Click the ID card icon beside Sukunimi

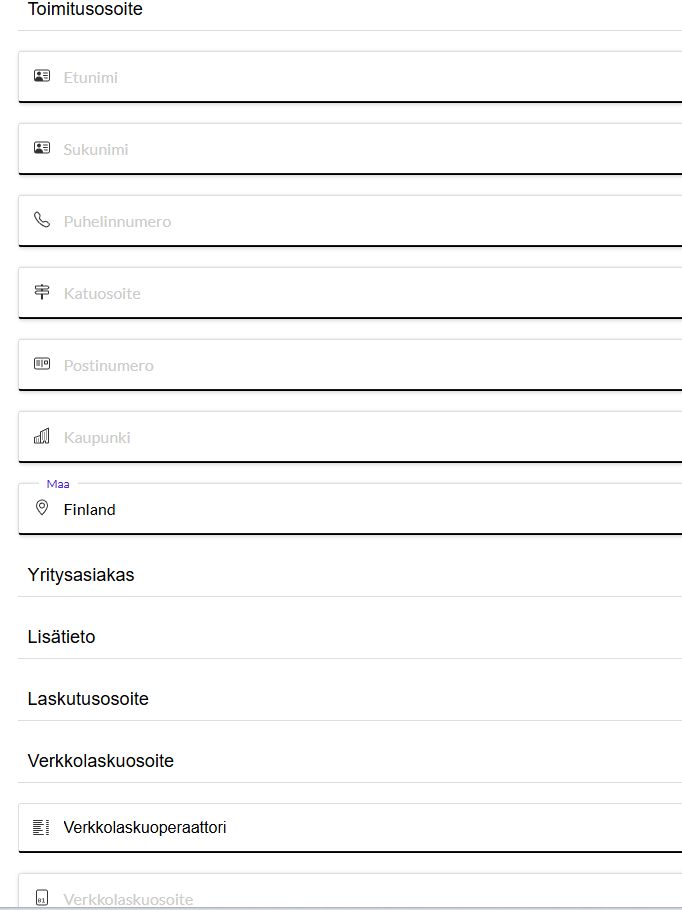(42, 148)
